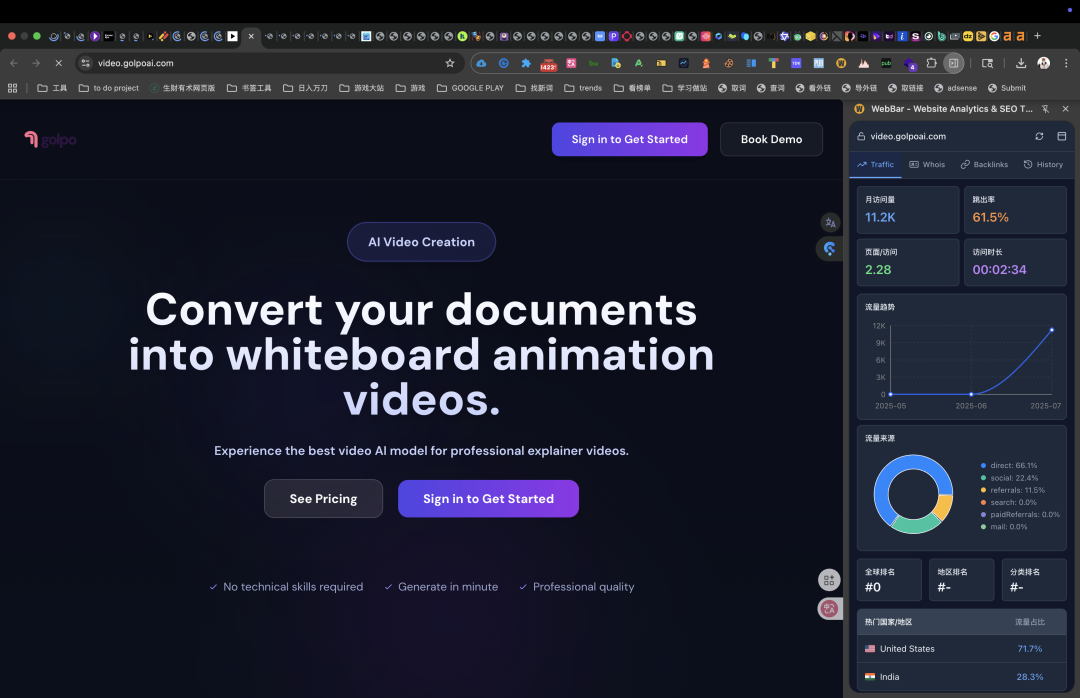The height and width of the screenshot is (698, 1080).
Task: Click the grid floating button near page bottom
Action: [x=829, y=580]
